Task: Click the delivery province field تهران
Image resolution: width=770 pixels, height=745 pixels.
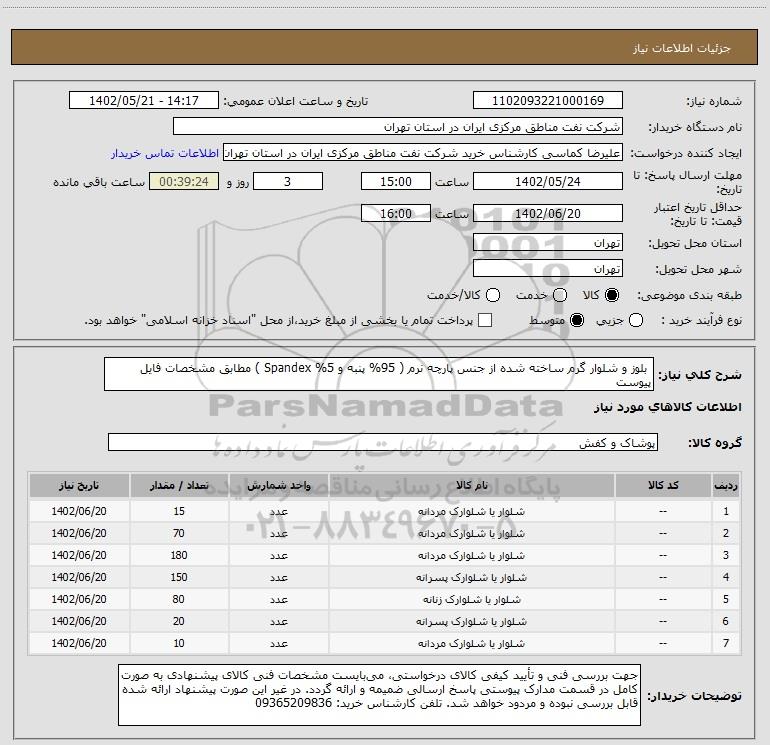Action: pos(548,243)
